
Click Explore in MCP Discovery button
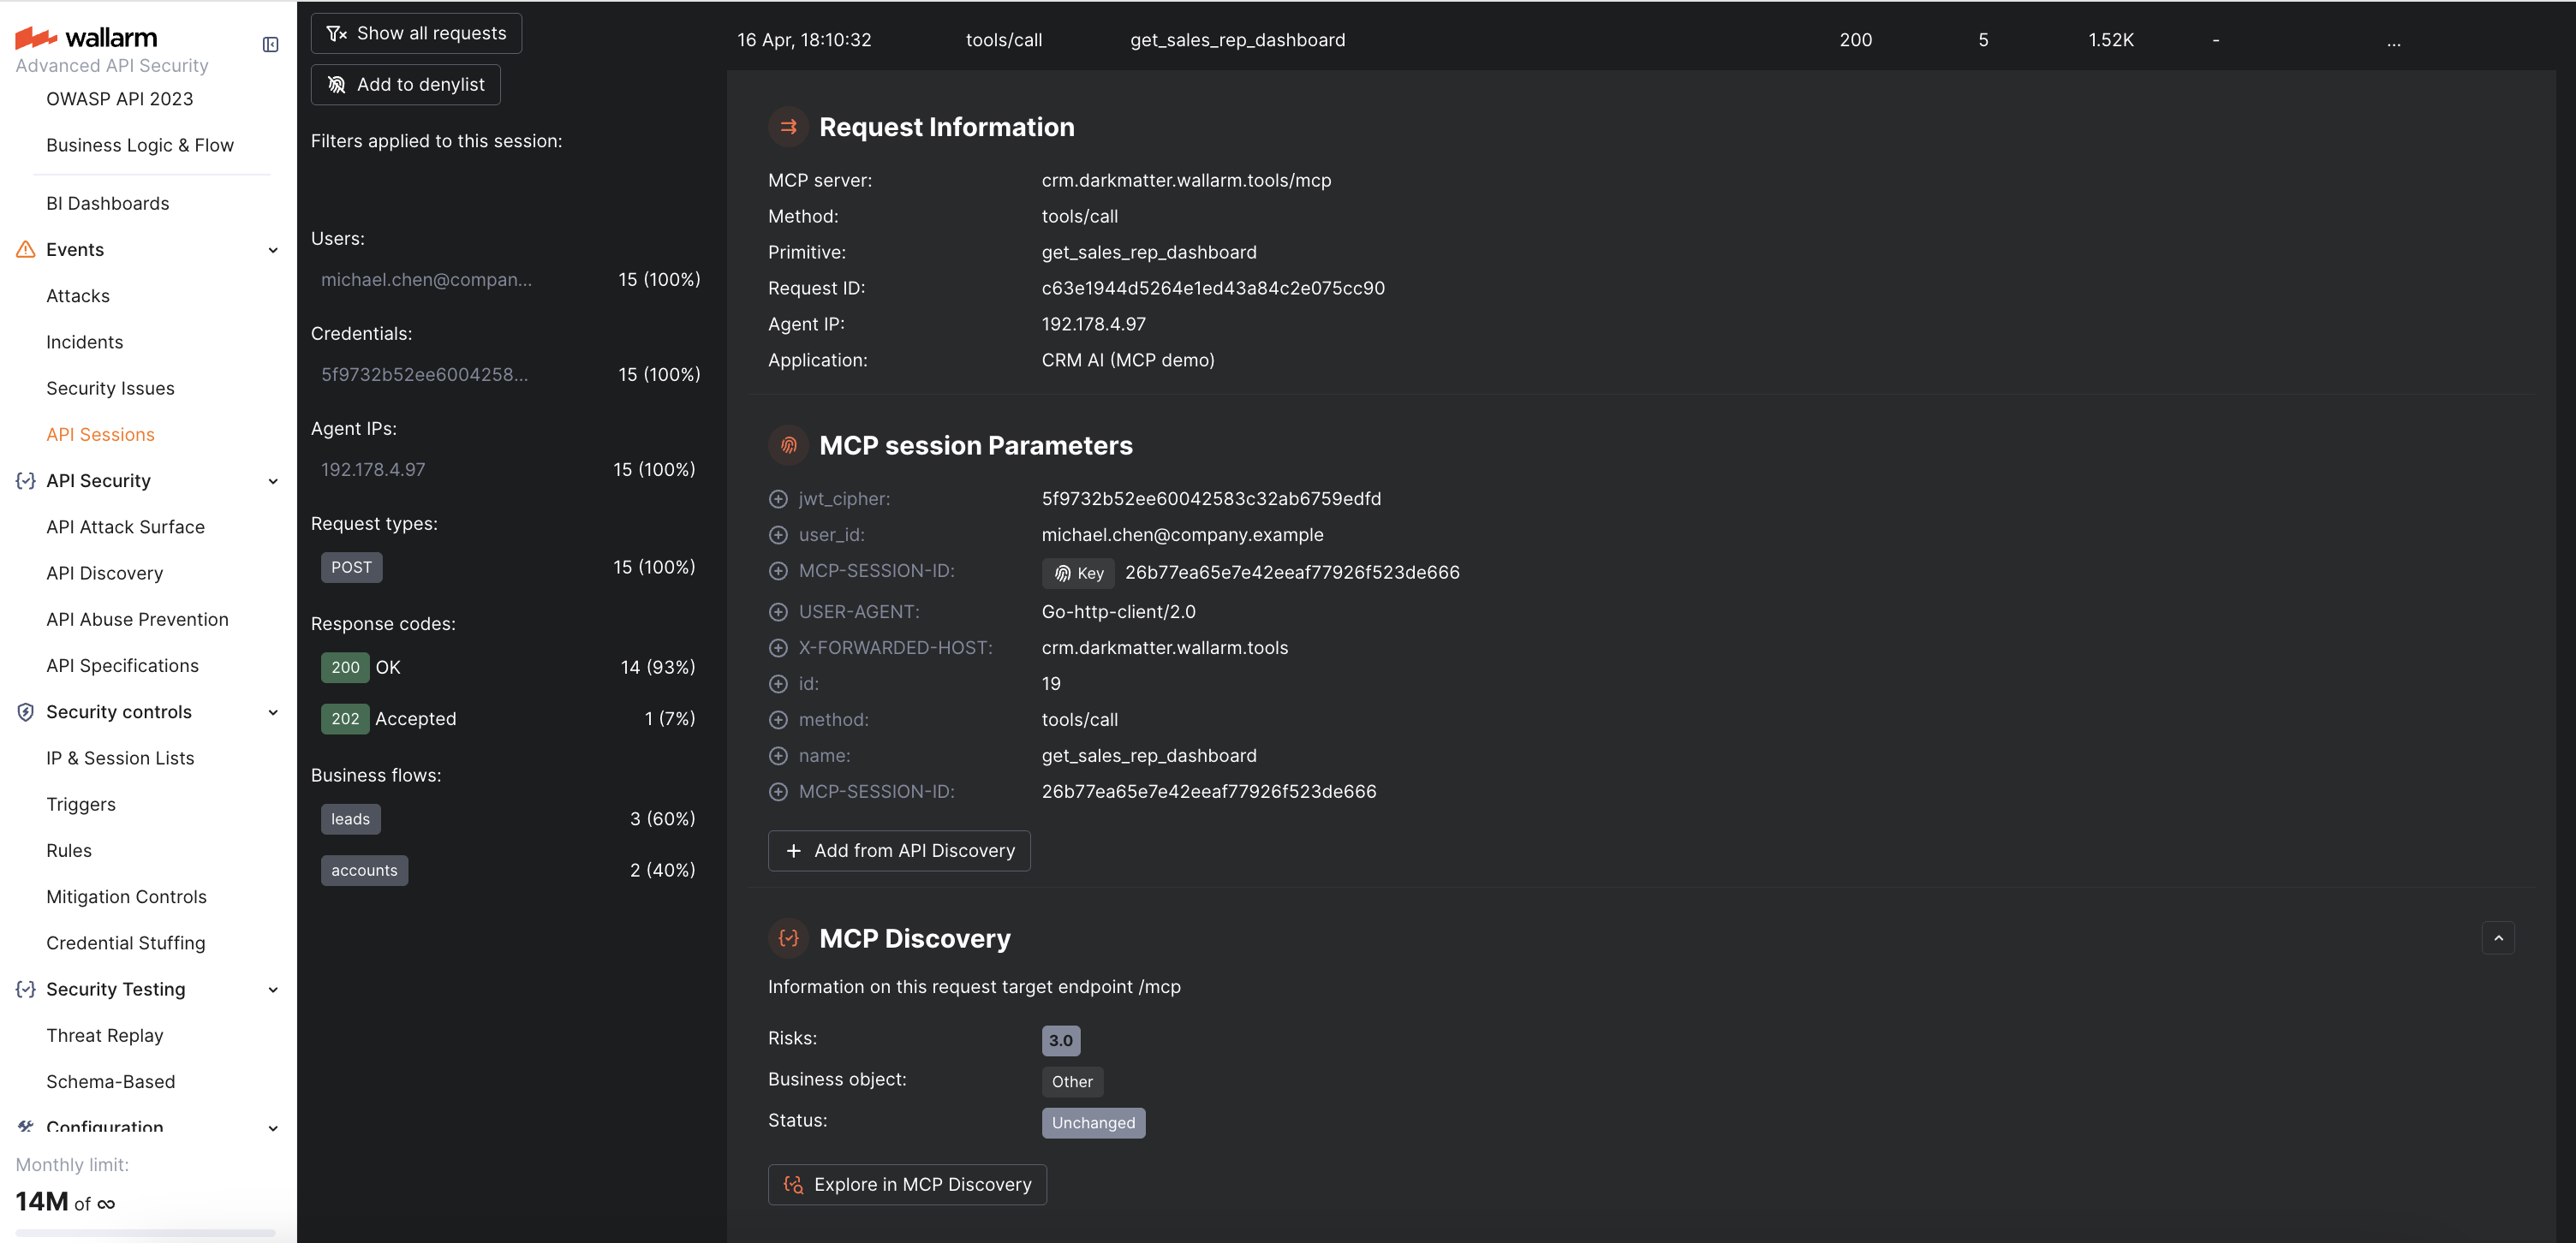[x=907, y=1184]
